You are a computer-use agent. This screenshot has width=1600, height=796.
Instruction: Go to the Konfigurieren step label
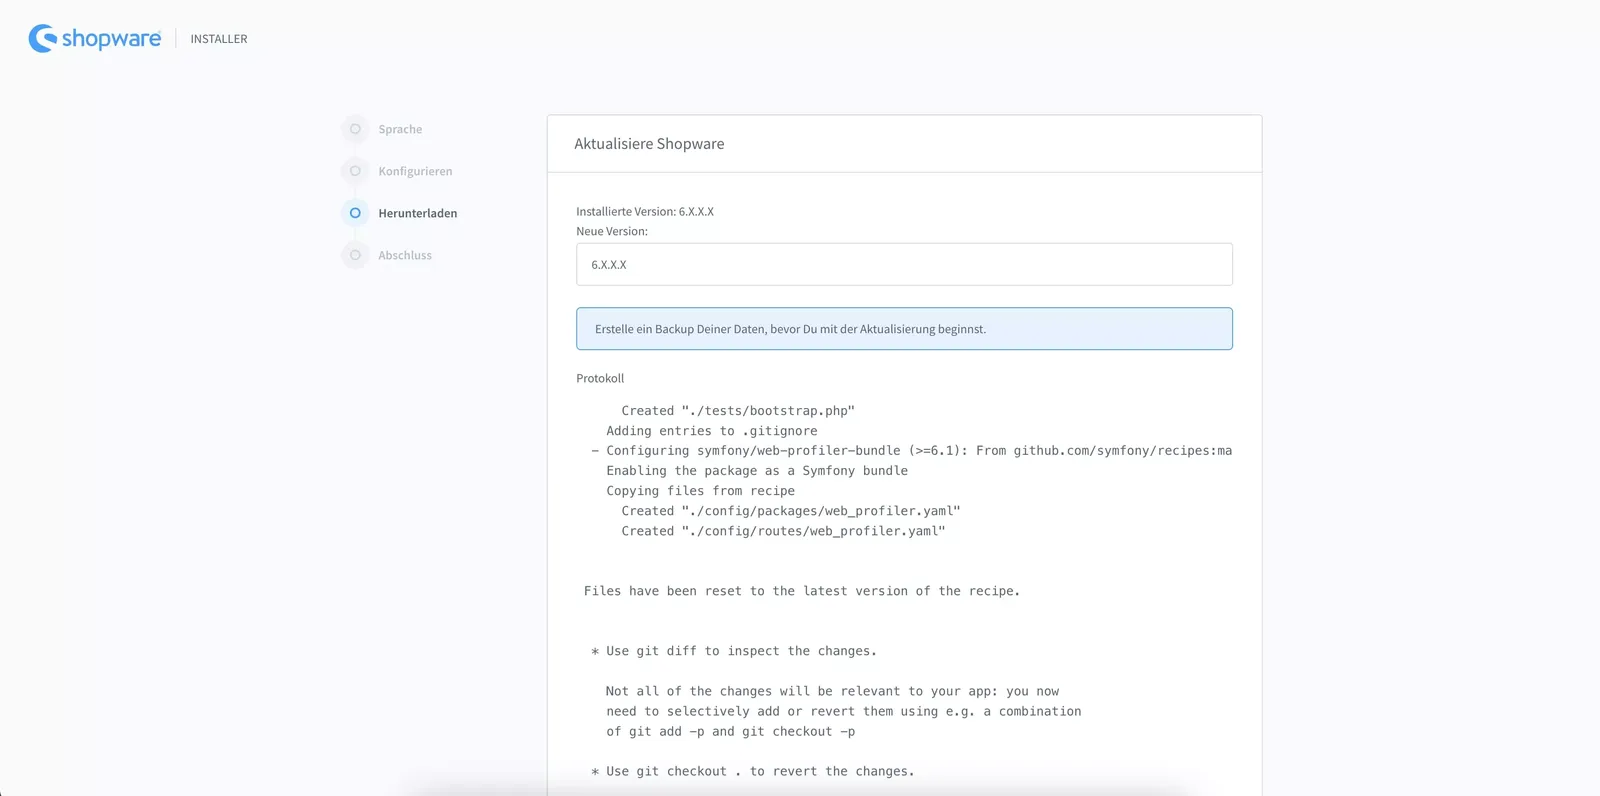pyautogui.click(x=415, y=171)
